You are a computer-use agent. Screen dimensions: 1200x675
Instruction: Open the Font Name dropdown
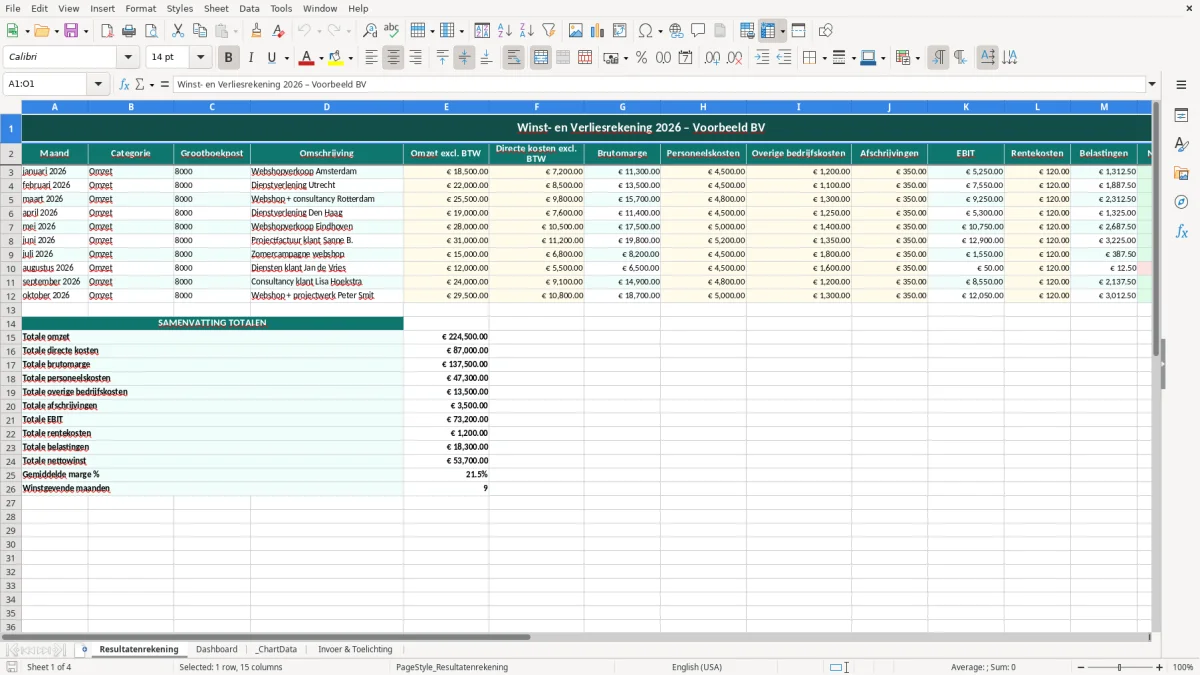(x=127, y=58)
